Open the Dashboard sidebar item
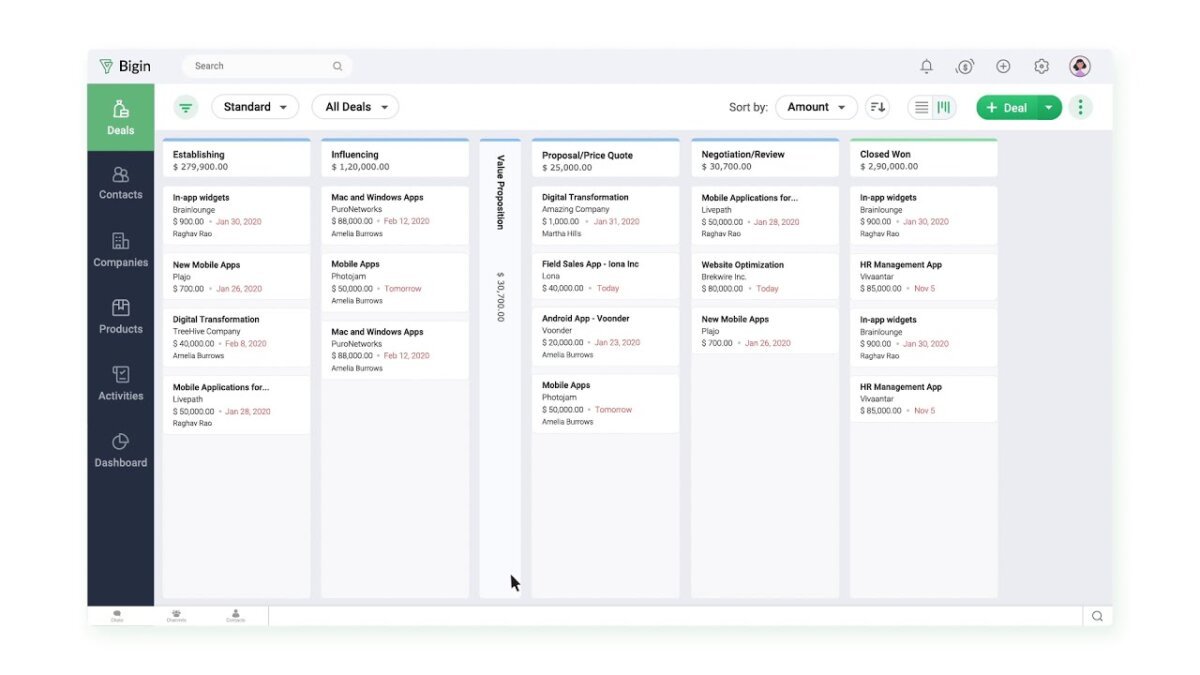Image resolution: width=1200 pixels, height=675 pixels. pos(120,450)
